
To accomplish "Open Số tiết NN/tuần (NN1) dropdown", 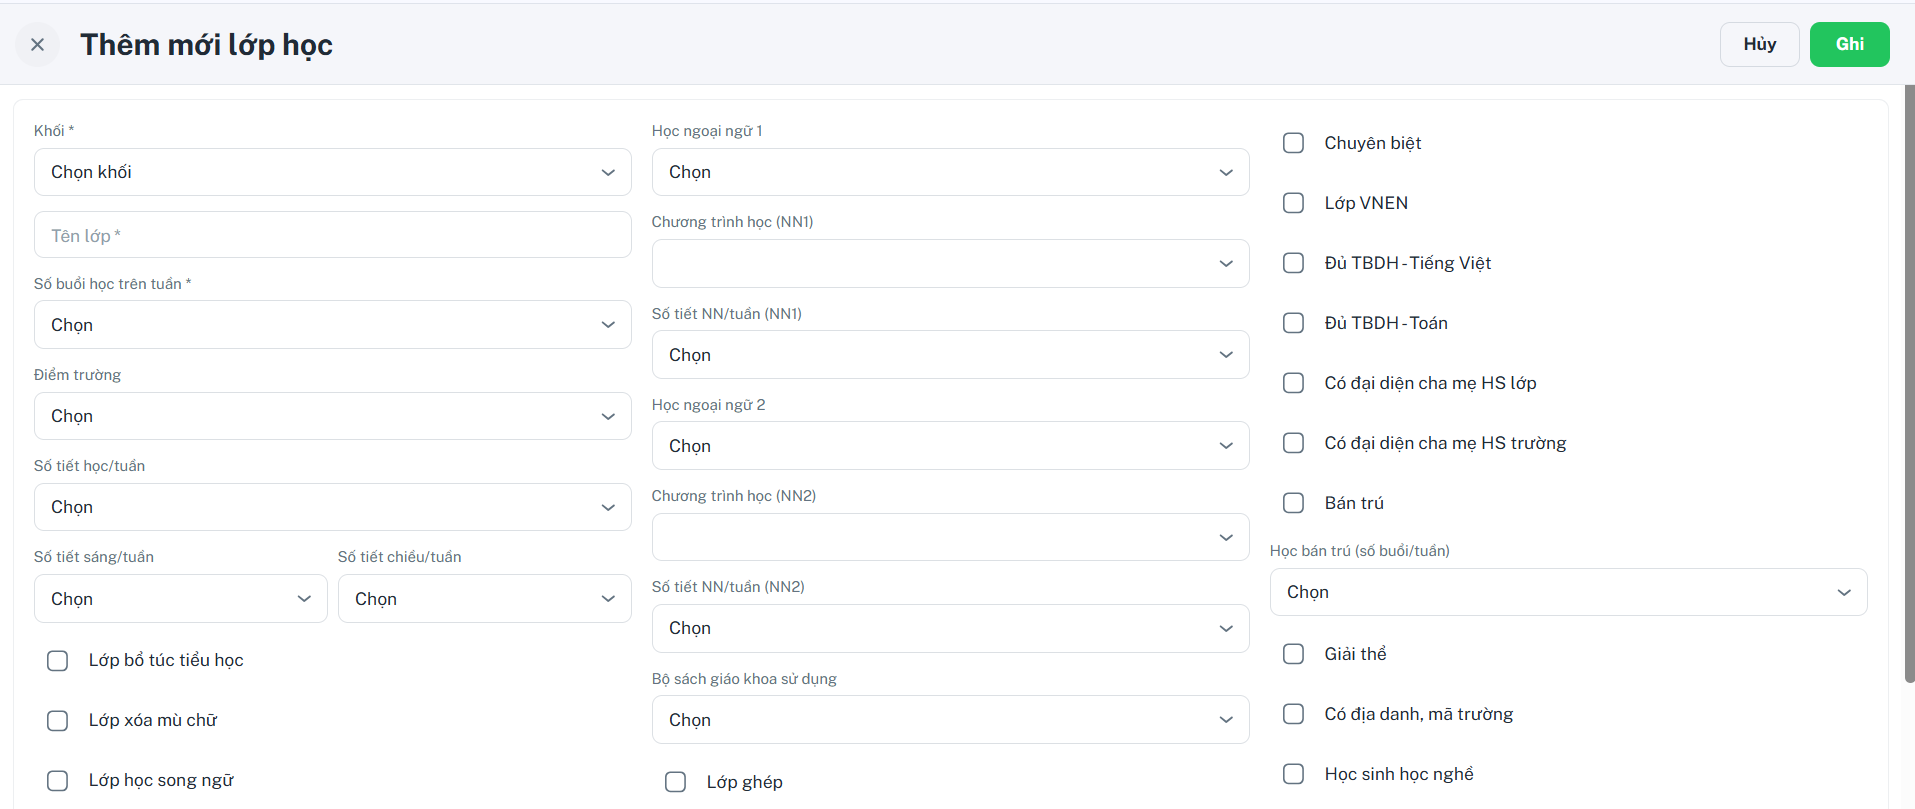I will [950, 355].
